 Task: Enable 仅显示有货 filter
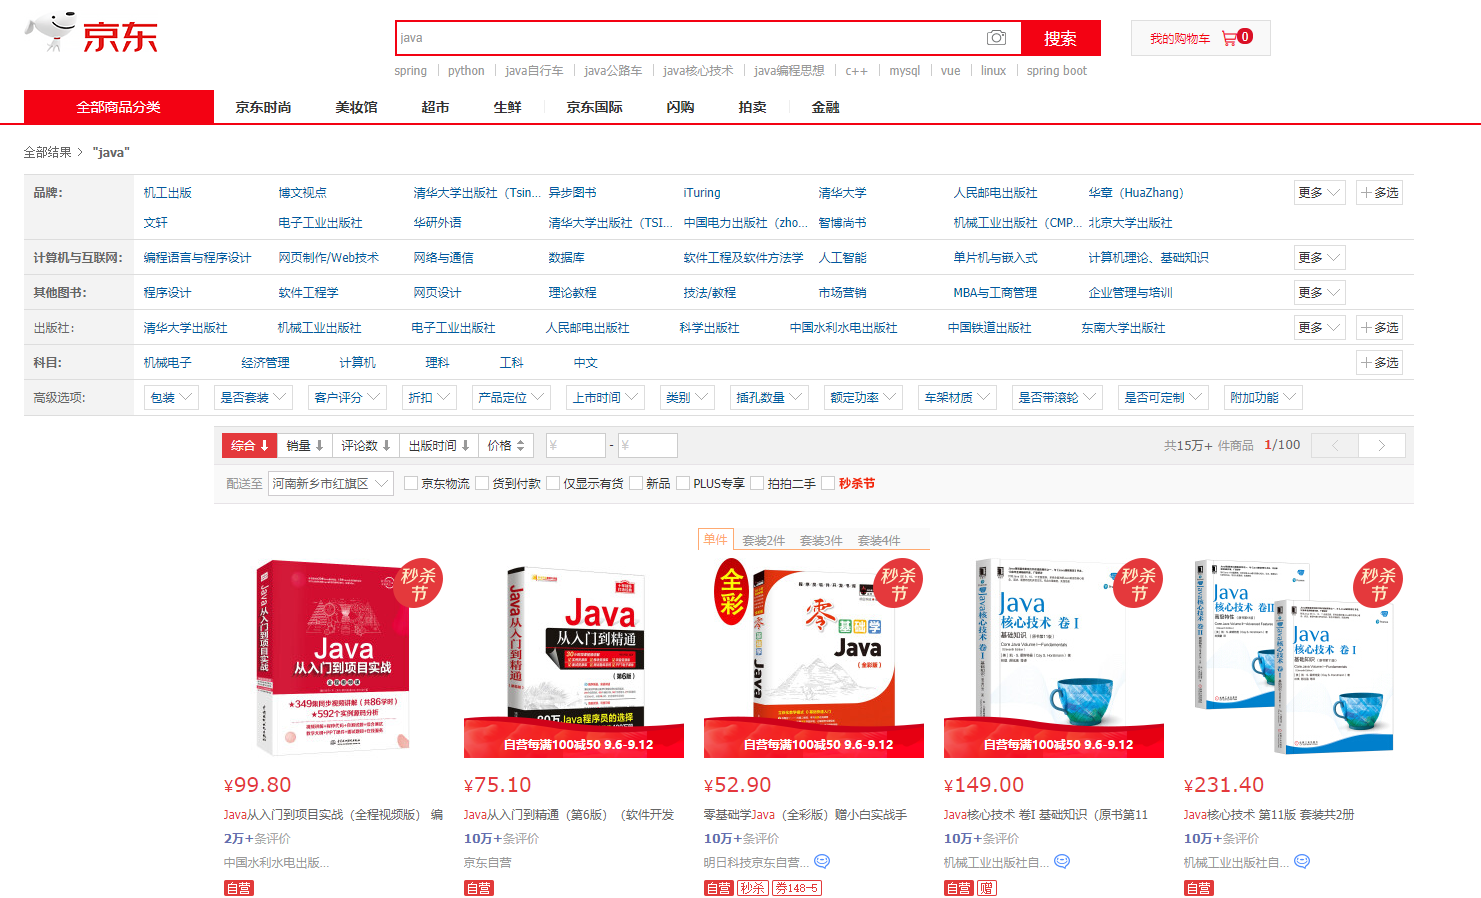(x=553, y=484)
